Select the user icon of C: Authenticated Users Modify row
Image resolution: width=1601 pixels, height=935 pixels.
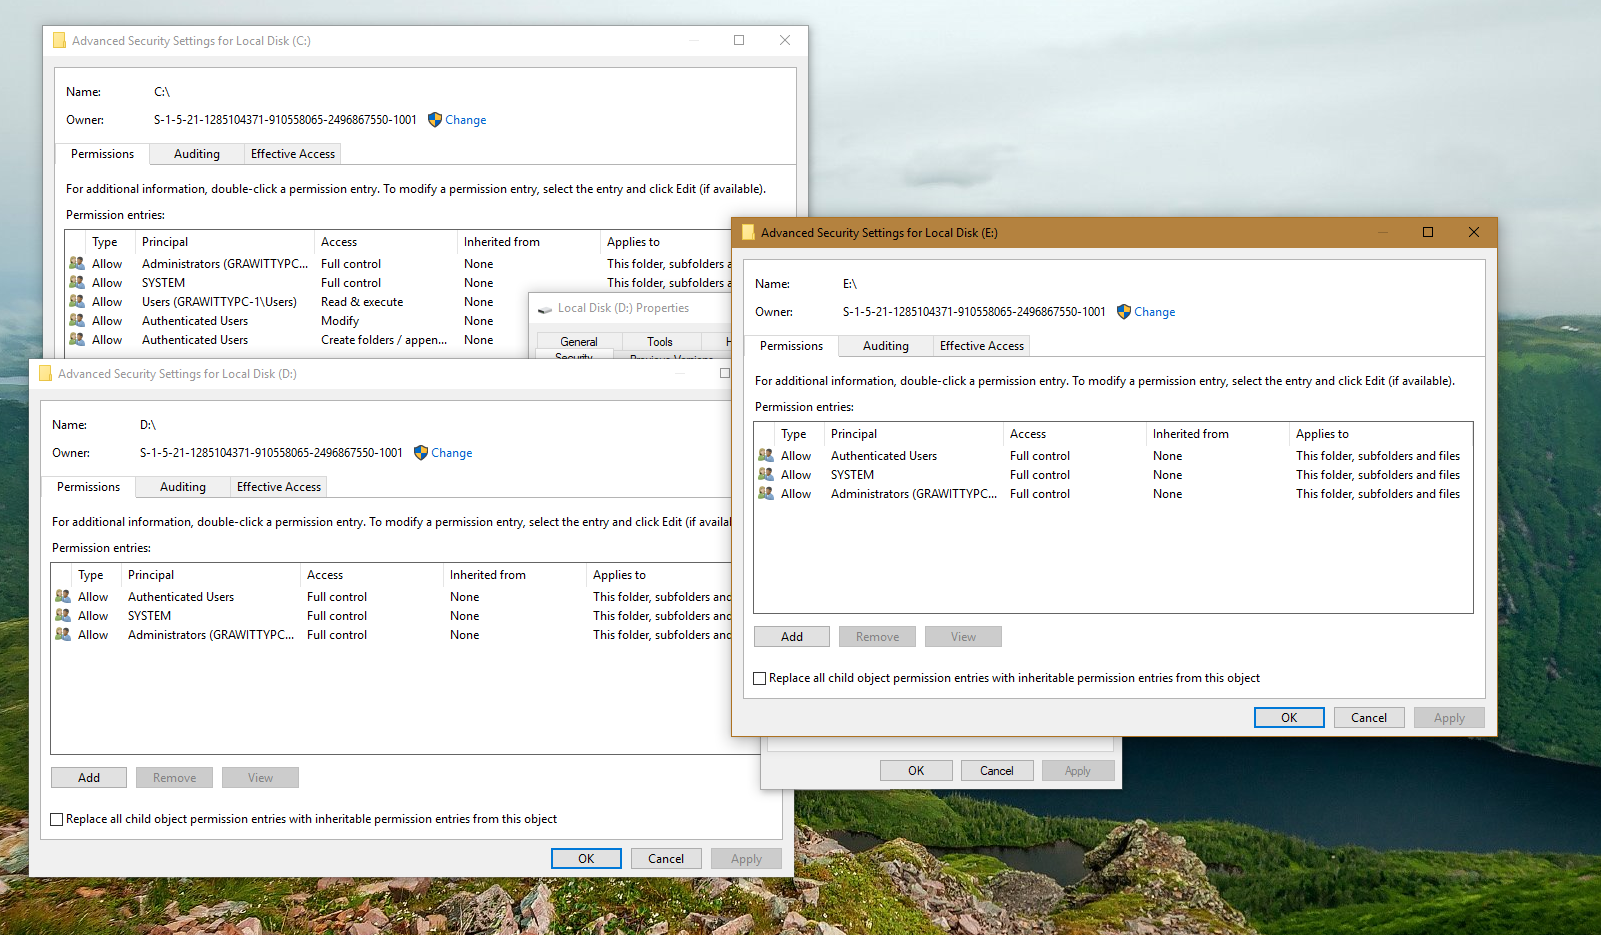77,321
